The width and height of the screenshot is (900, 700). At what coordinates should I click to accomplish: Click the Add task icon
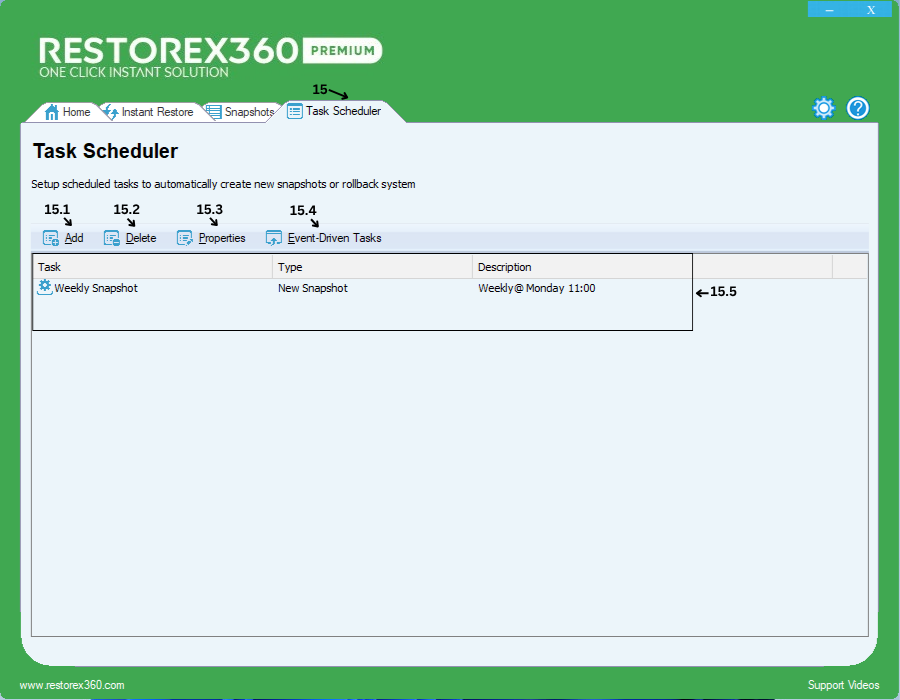click(x=51, y=238)
